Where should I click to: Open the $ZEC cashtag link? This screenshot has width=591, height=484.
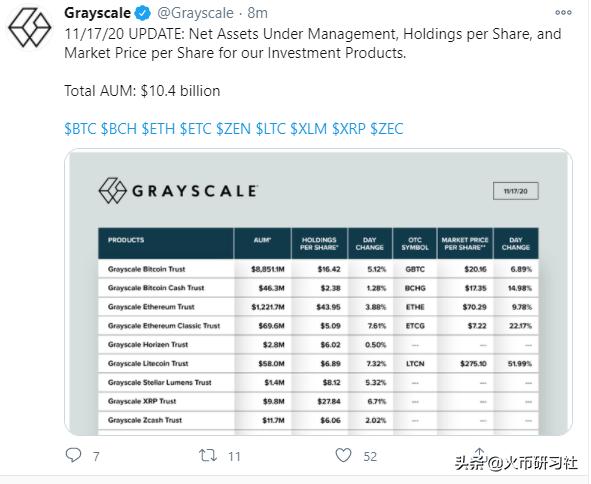[387, 129]
